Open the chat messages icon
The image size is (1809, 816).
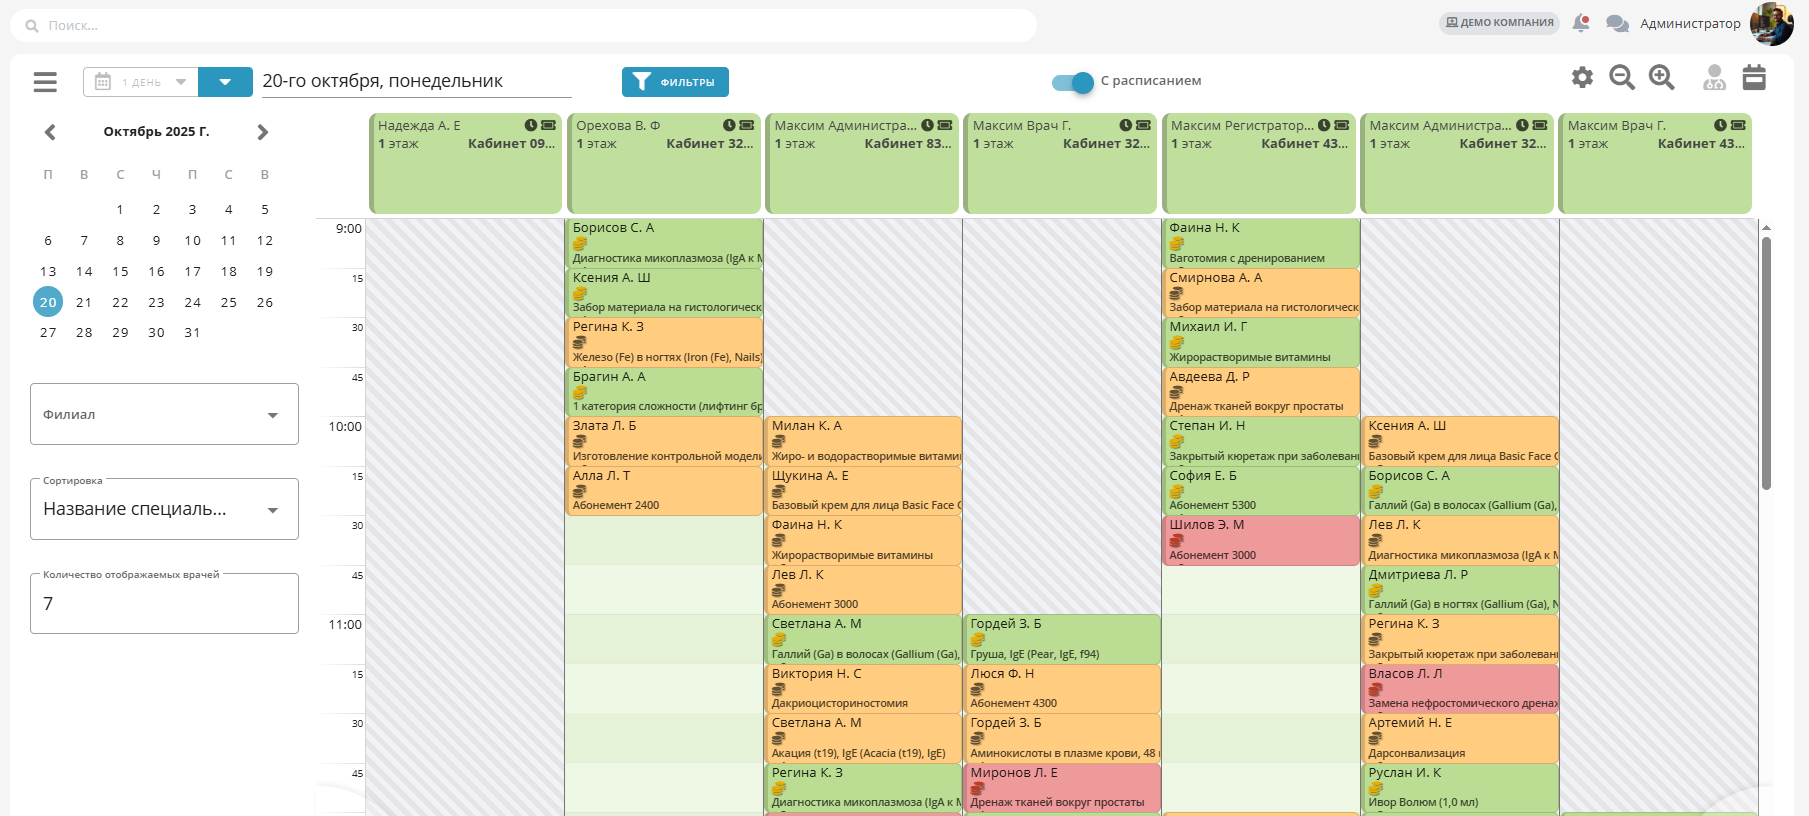click(1616, 23)
